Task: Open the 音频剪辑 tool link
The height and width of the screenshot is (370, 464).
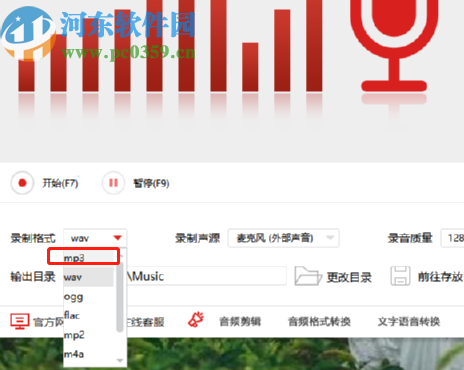Action: click(x=240, y=322)
